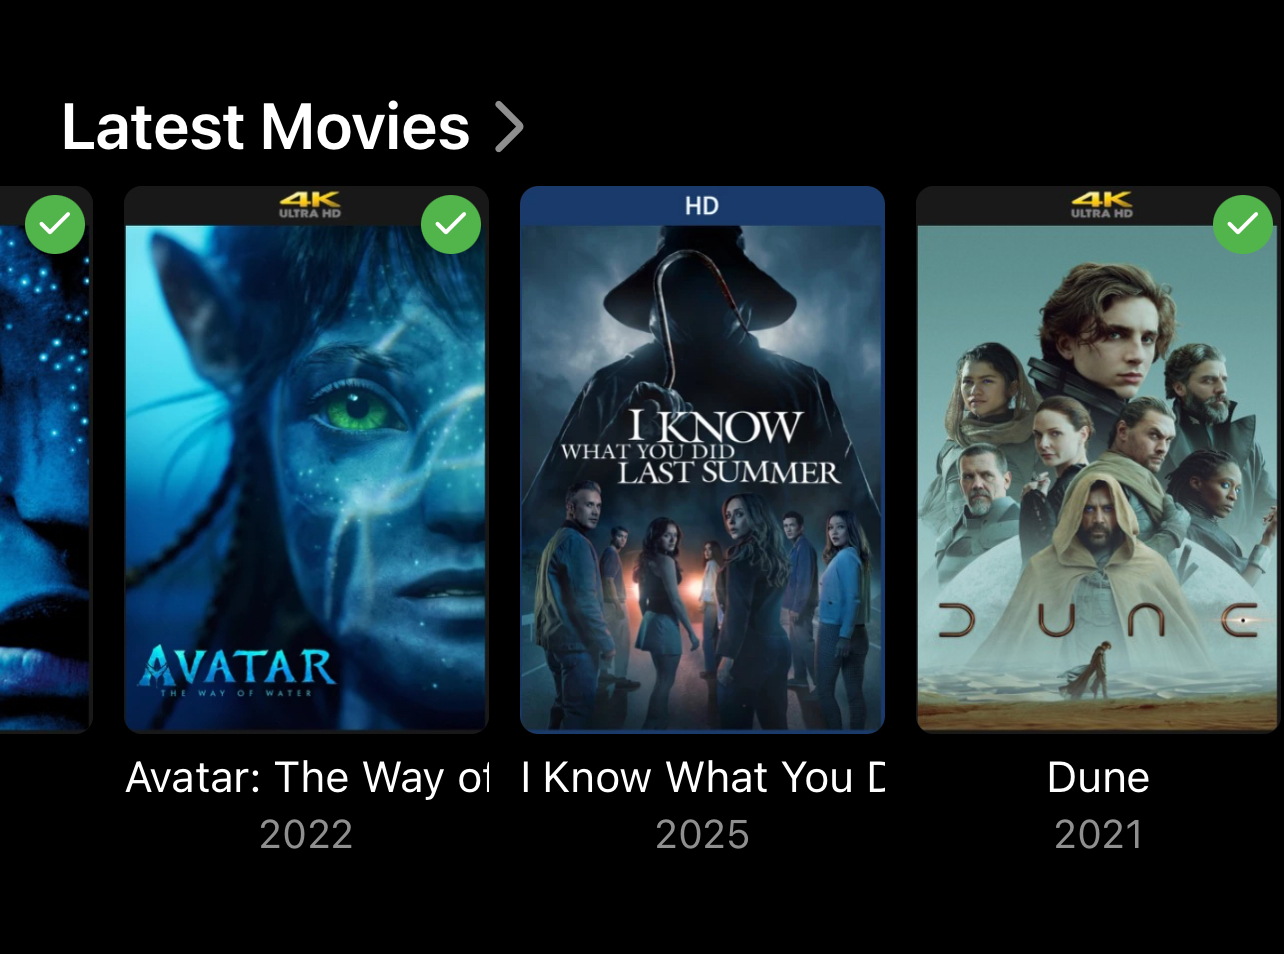Click 4K Ultra HD badge on Avatar poster
1284x954 pixels.
coord(309,206)
